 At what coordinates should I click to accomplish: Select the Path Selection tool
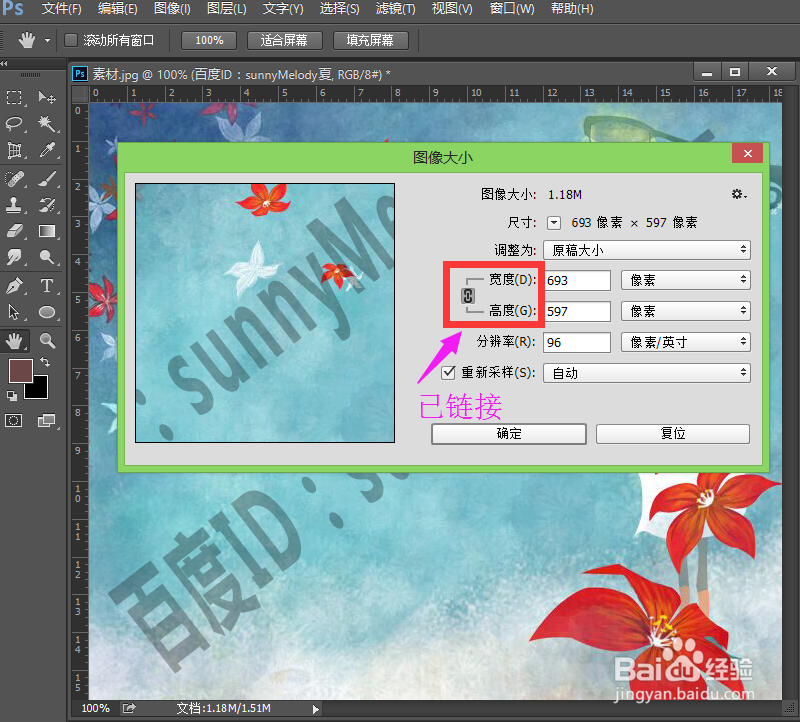tap(14, 312)
